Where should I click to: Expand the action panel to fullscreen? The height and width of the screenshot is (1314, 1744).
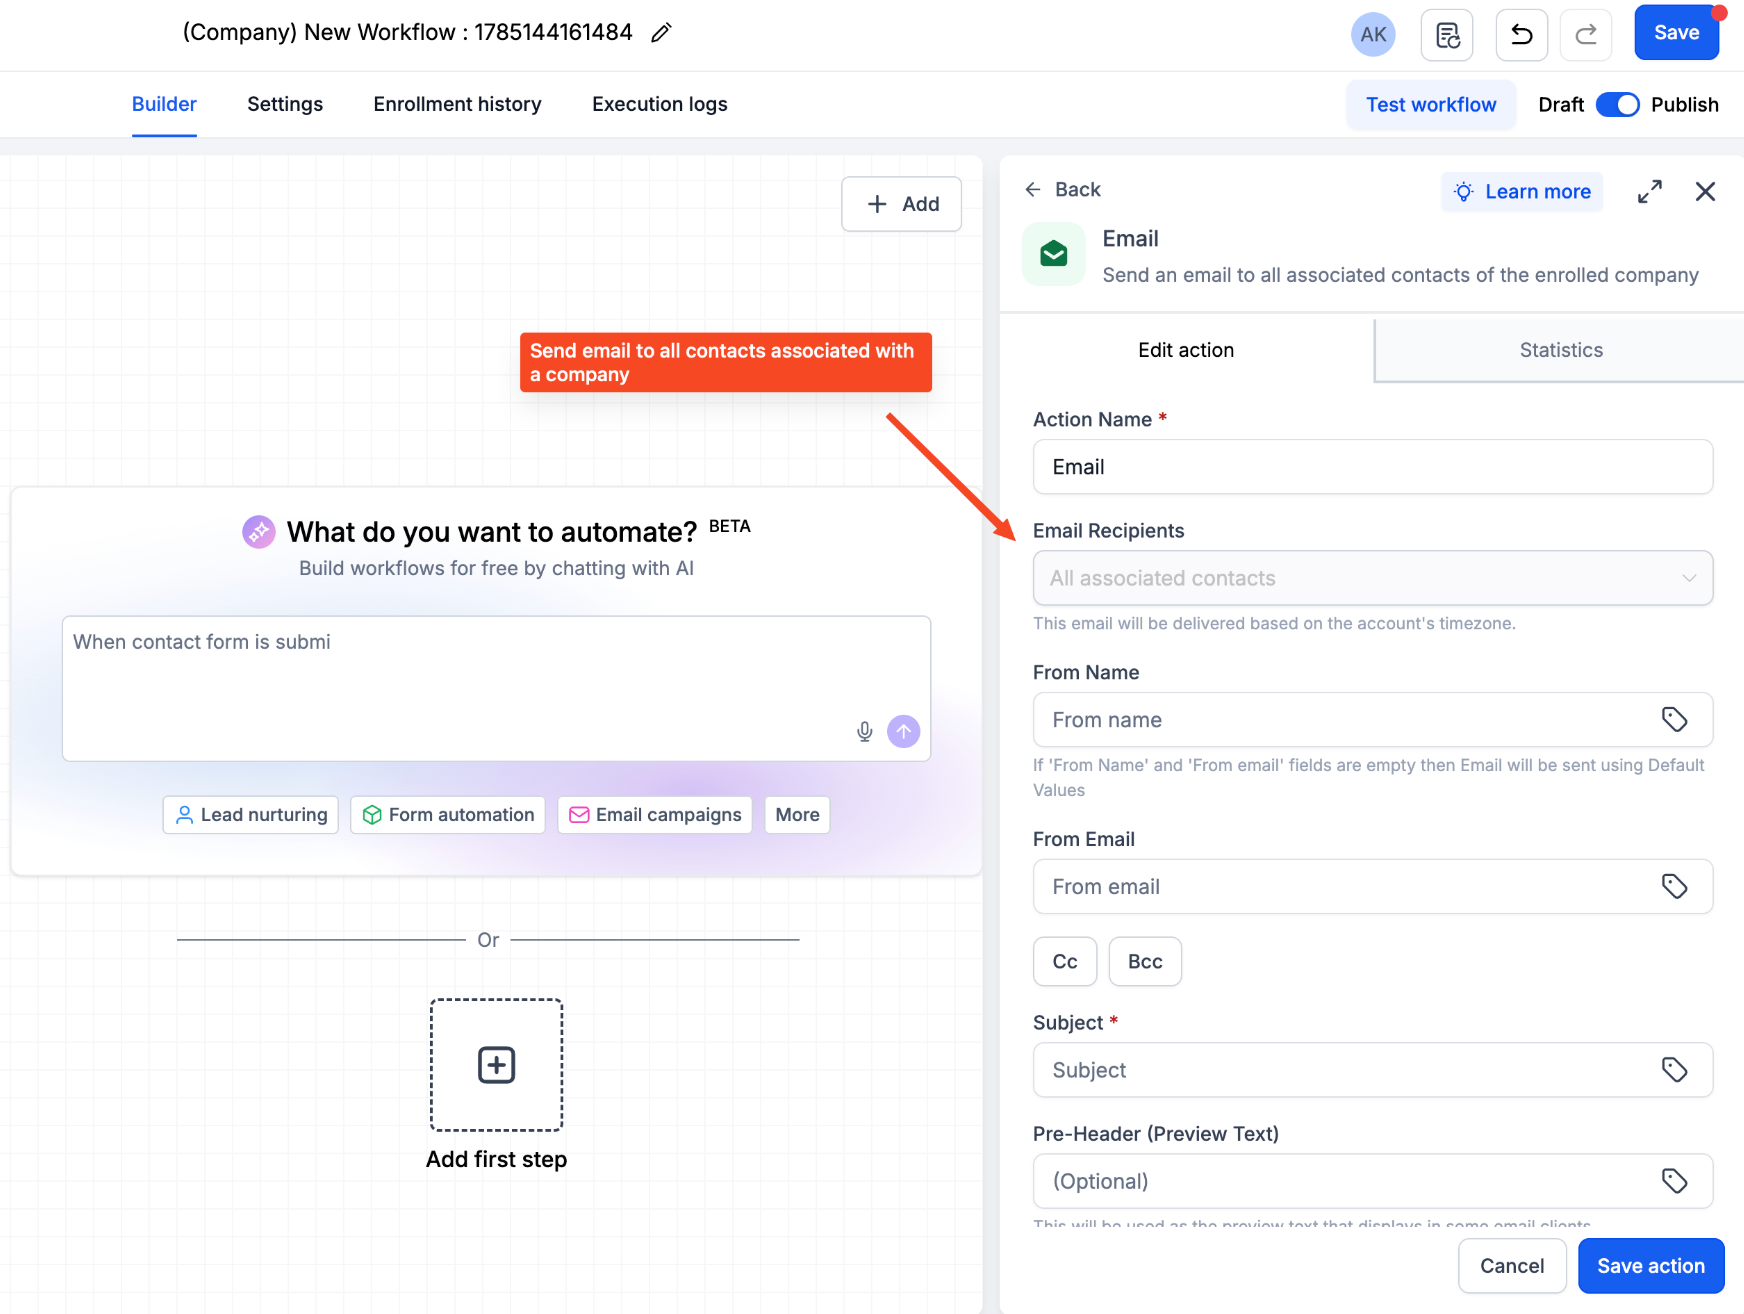coord(1650,191)
